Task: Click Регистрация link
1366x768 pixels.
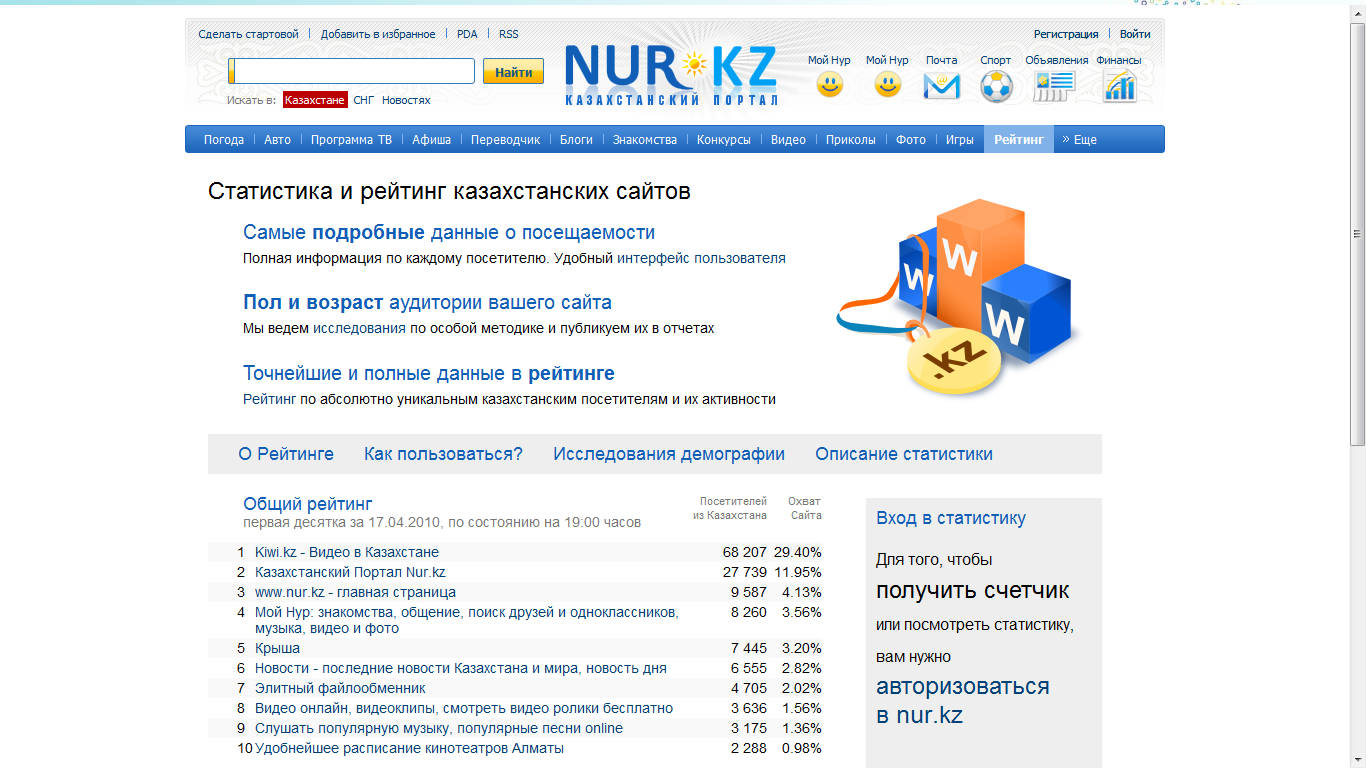Action: tap(1066, 34)
